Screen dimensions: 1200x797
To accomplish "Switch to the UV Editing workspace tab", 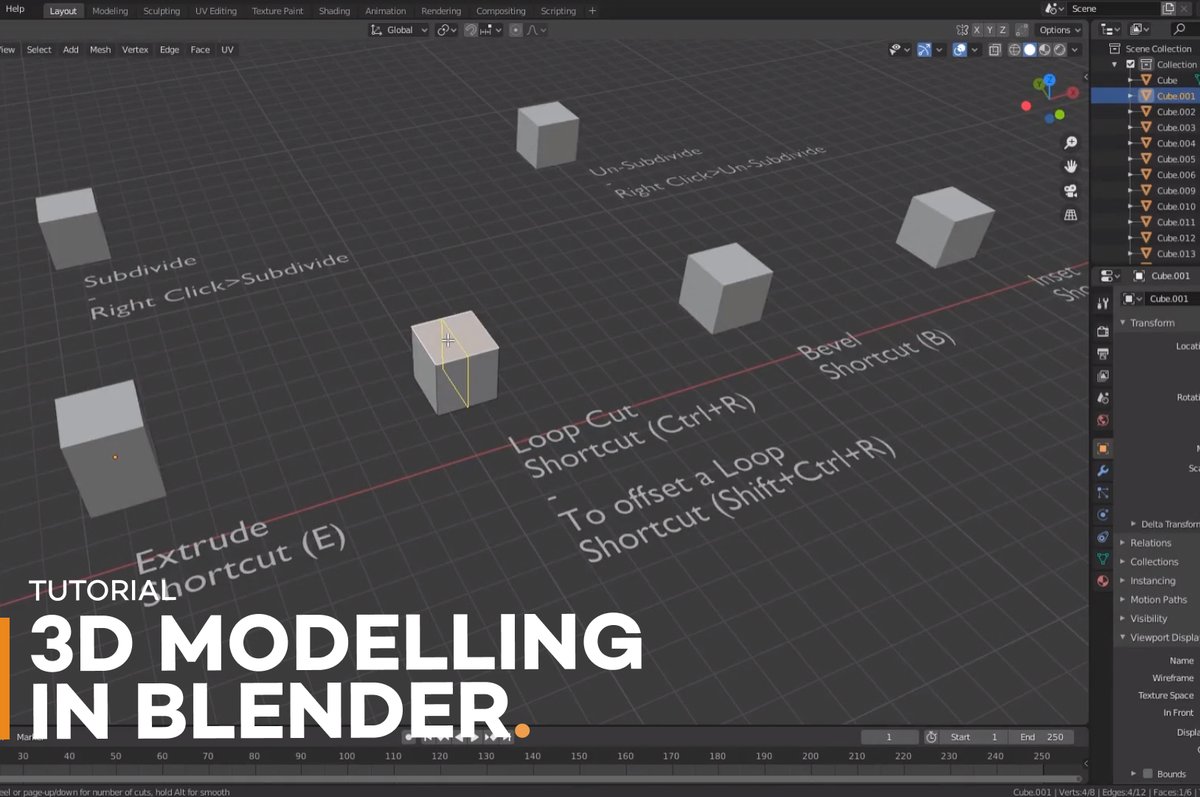I will (216, 11).
